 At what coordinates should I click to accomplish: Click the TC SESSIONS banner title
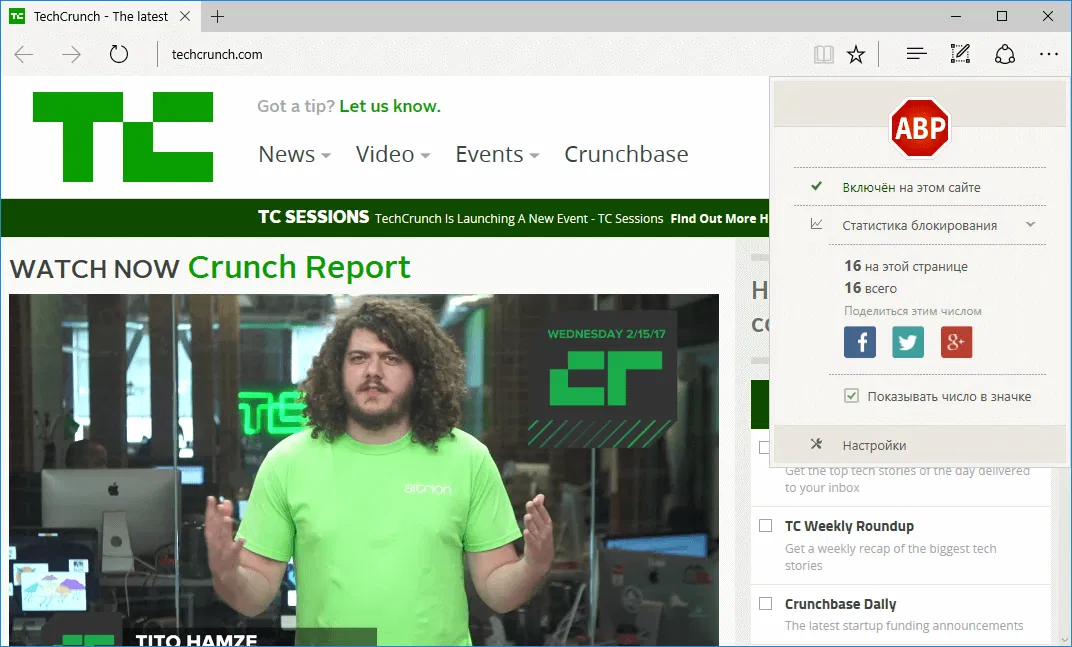(313, 217)
